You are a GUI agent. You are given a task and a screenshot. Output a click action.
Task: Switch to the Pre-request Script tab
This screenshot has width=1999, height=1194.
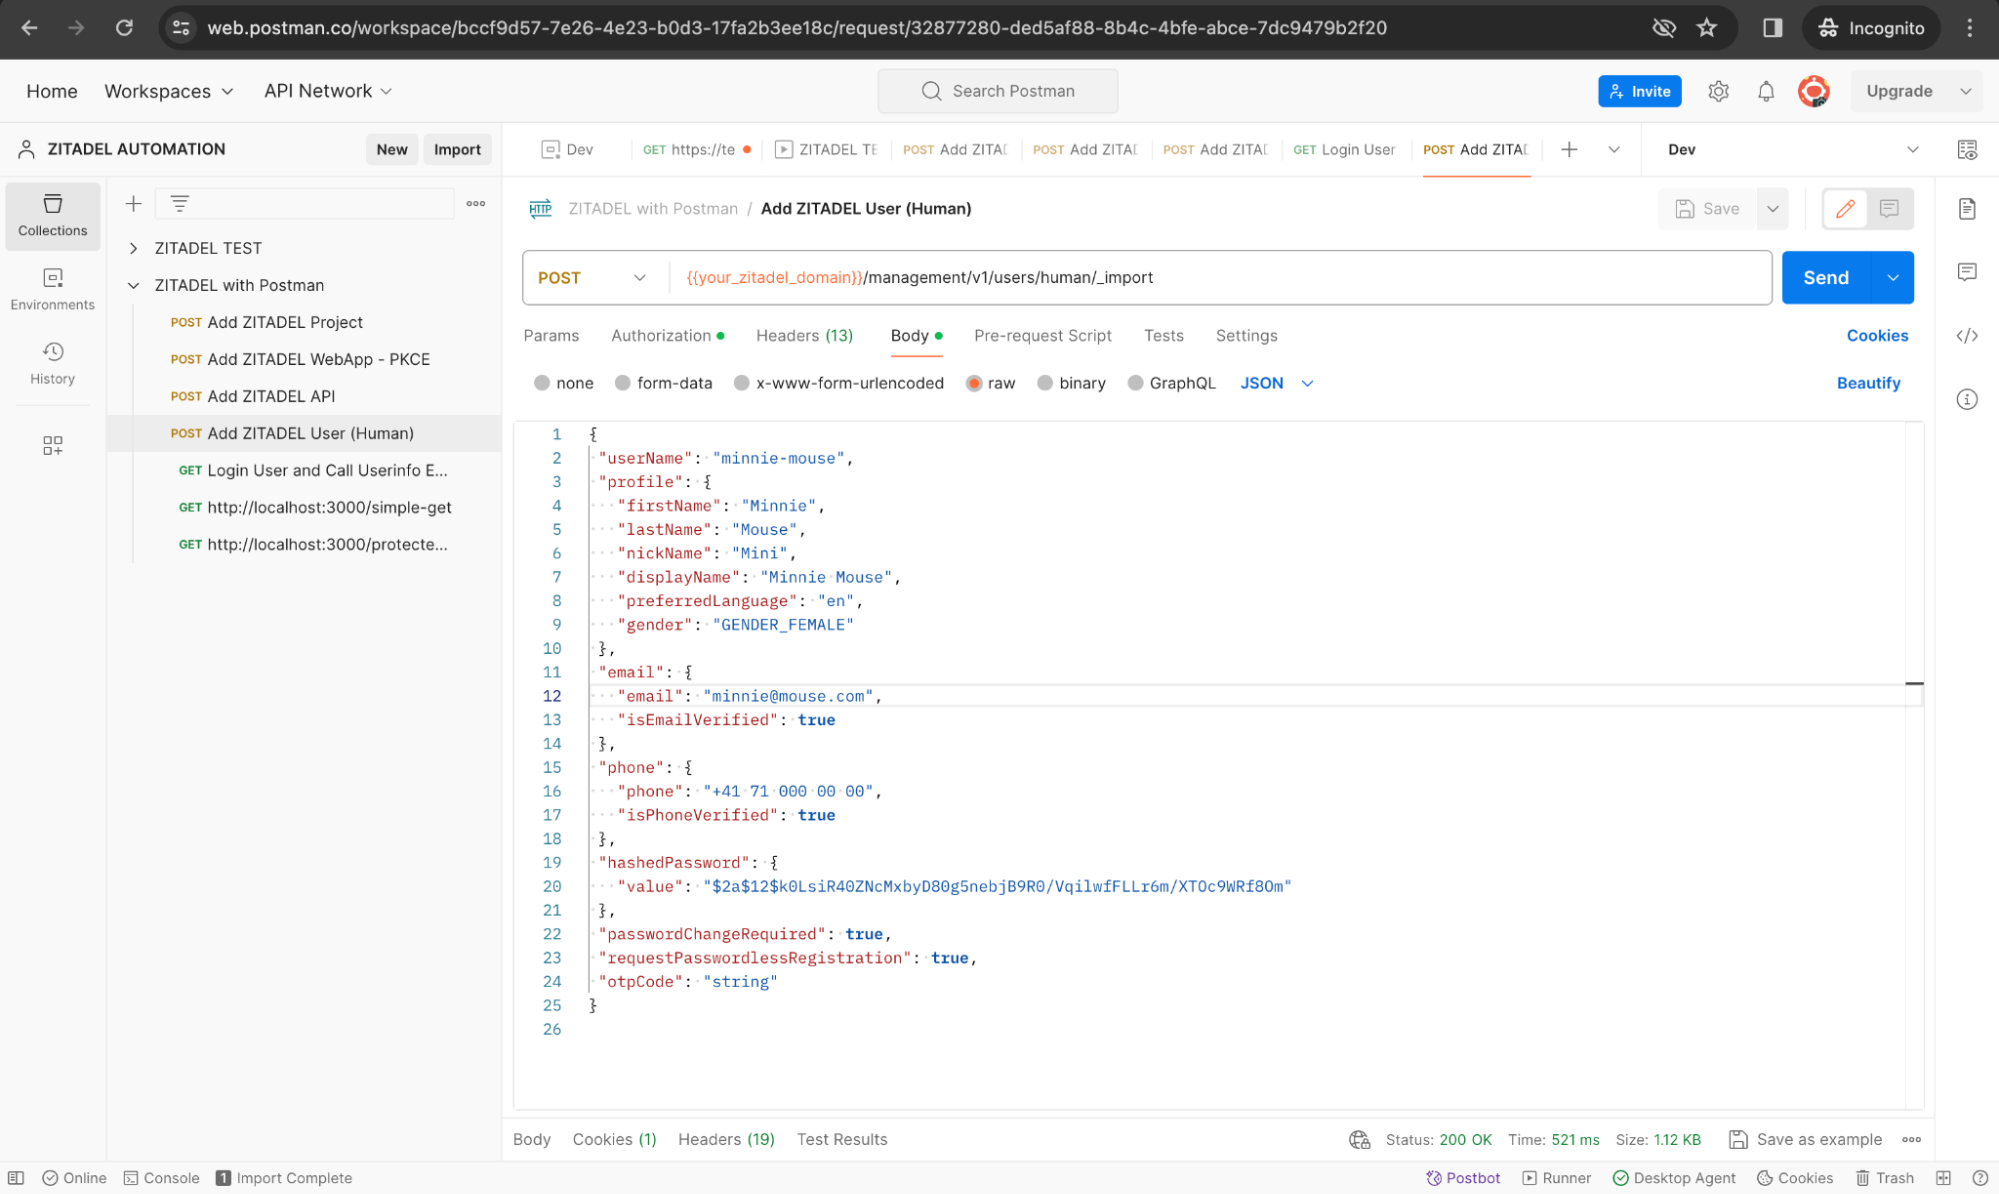(1042, 336)
